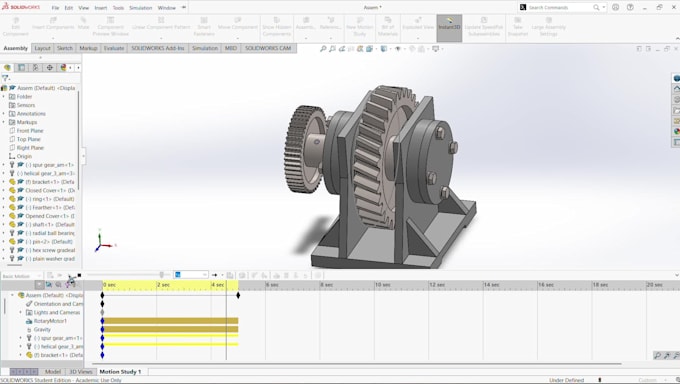Viewport: 680px width, 384px height.
Task: Click Update SpeedPak Subassemblies
Action: click(x=484, y=26)
